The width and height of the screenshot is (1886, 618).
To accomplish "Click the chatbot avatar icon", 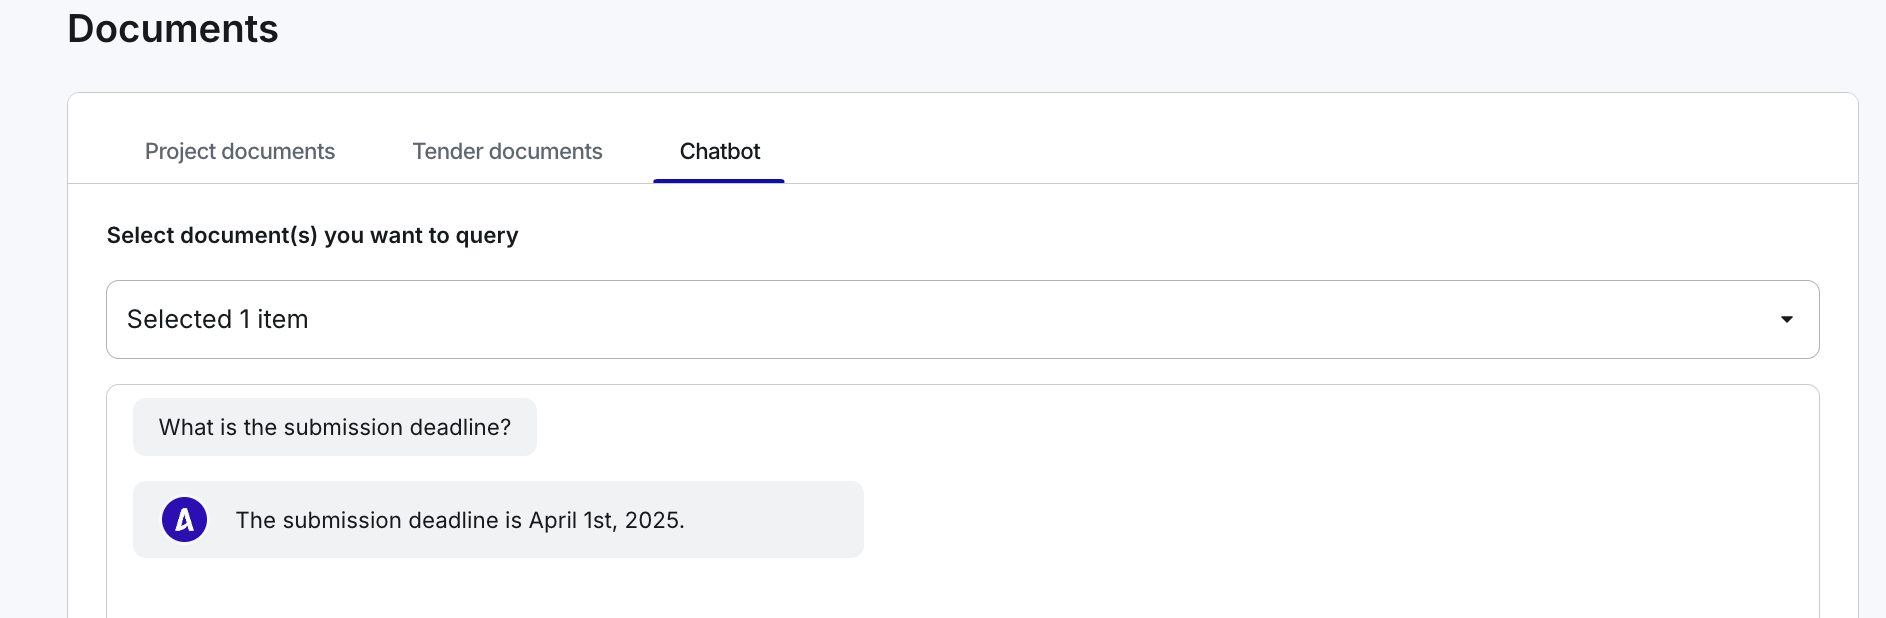I will 184,520.
